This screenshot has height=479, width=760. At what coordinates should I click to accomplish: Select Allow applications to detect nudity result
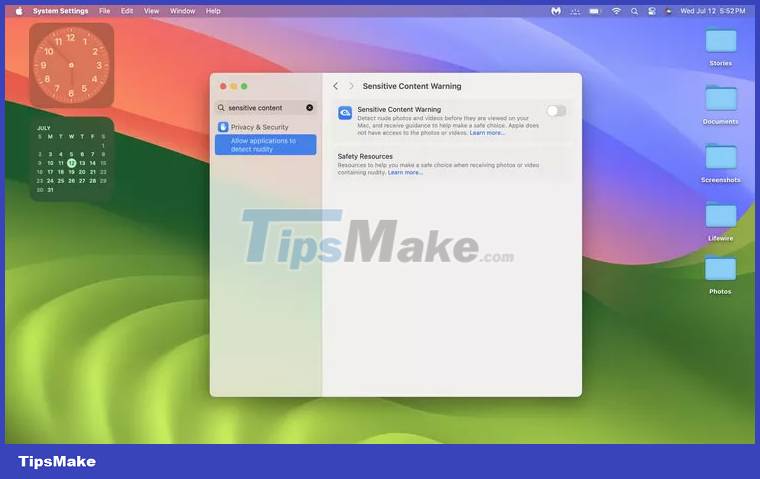(x=266, y=145)
